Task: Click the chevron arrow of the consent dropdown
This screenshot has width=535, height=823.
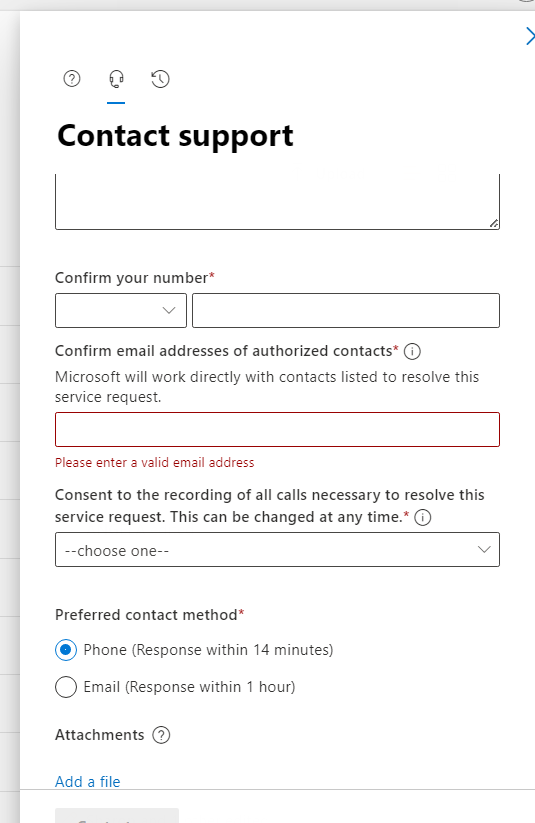Action: [x=484, y=550]
